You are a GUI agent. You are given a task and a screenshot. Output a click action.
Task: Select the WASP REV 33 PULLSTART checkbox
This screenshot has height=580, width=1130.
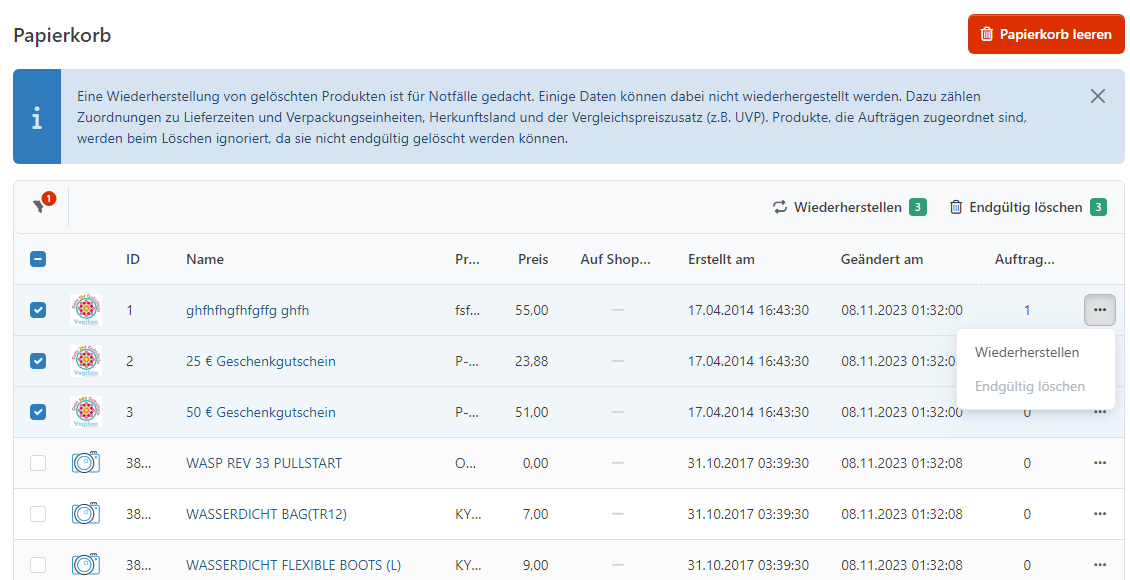(38, 463)
